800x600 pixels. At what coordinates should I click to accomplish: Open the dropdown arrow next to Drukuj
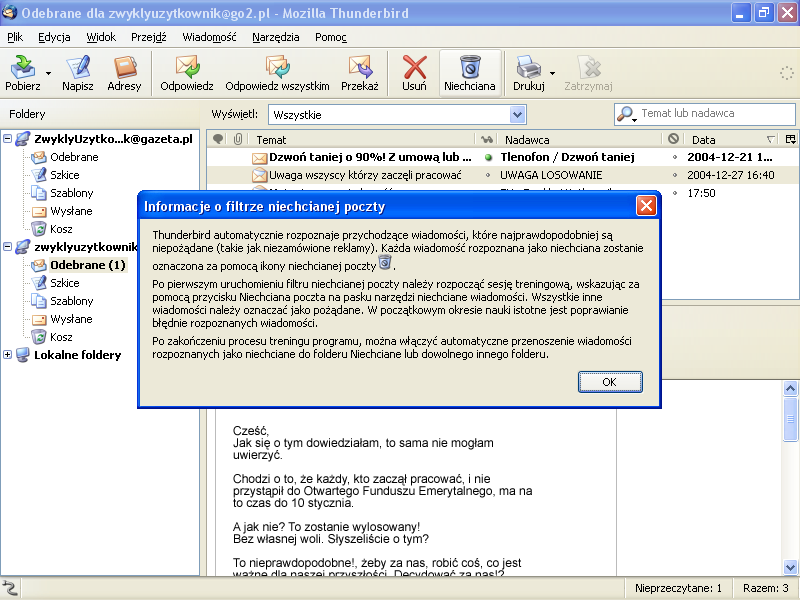tap(552, 73)
